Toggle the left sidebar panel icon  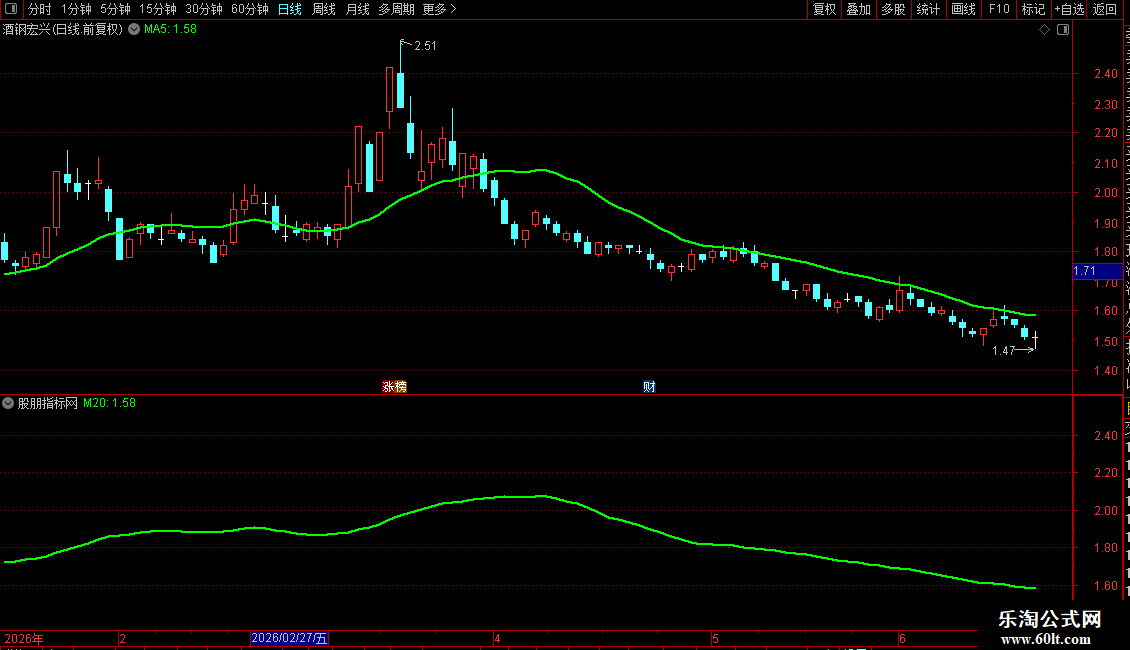(11, 9)
